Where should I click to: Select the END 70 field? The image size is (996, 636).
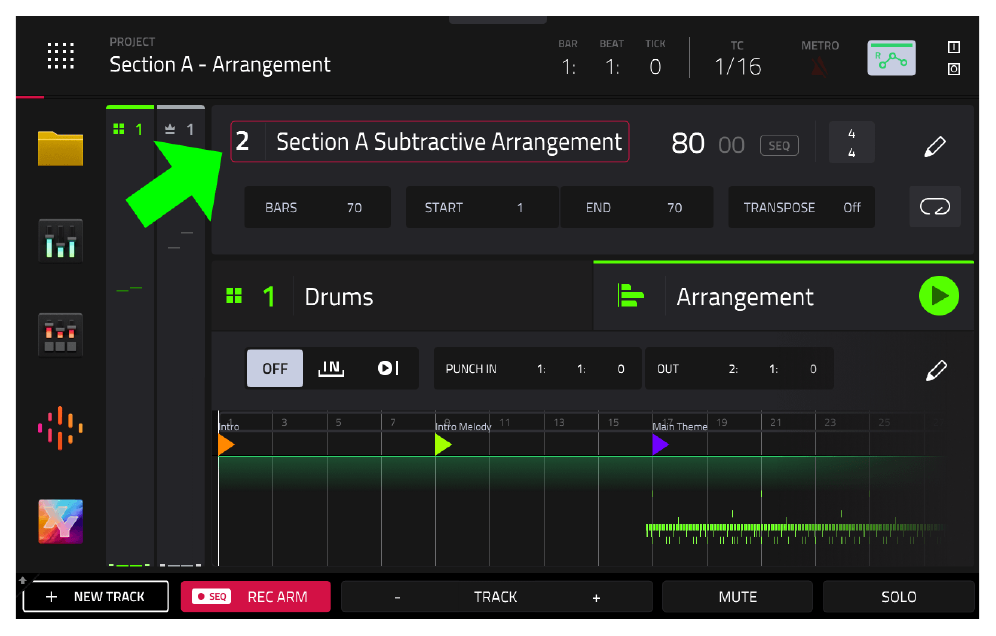pos(636,207)
